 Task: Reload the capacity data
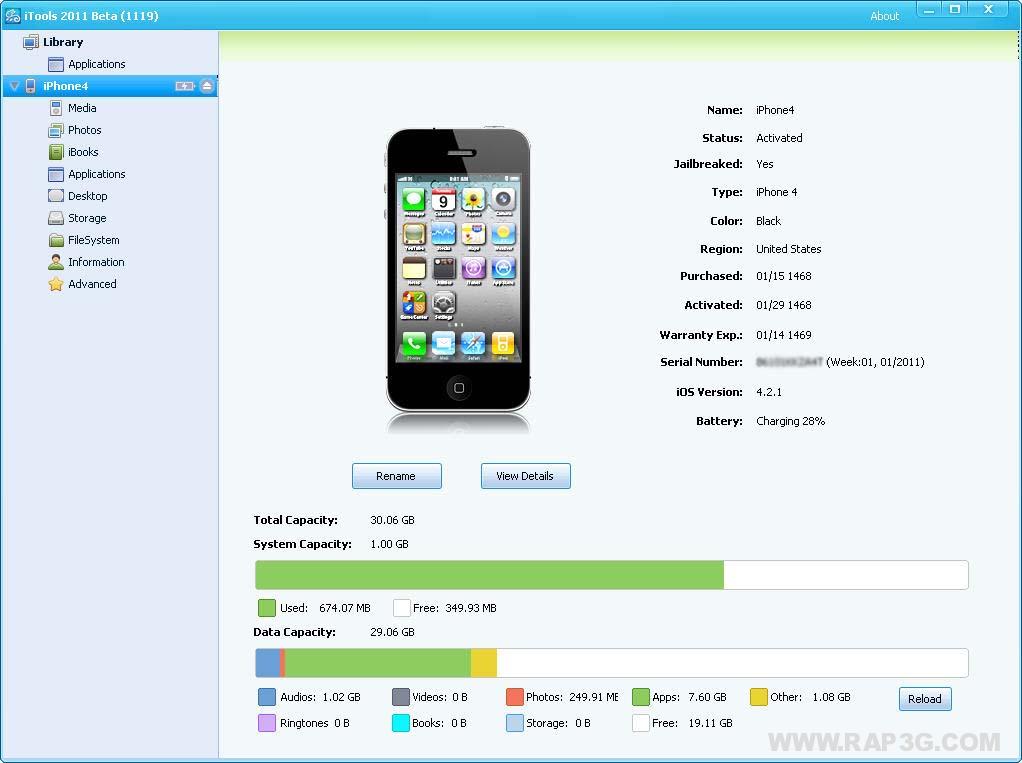point(925,699)
